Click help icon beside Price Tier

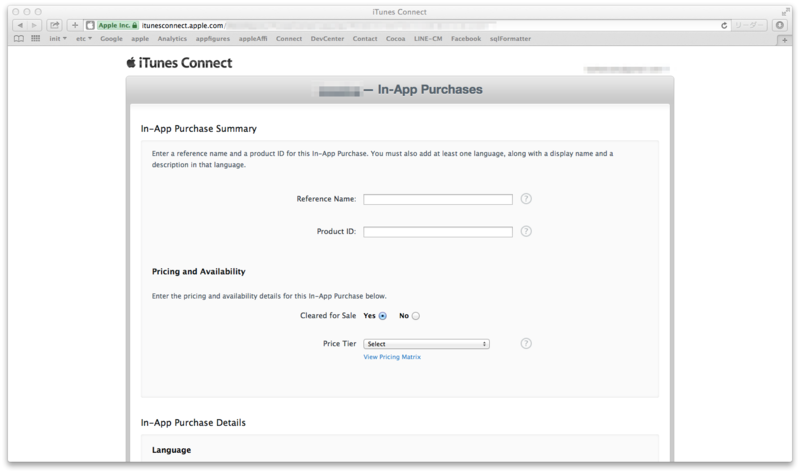click(526, 343)
